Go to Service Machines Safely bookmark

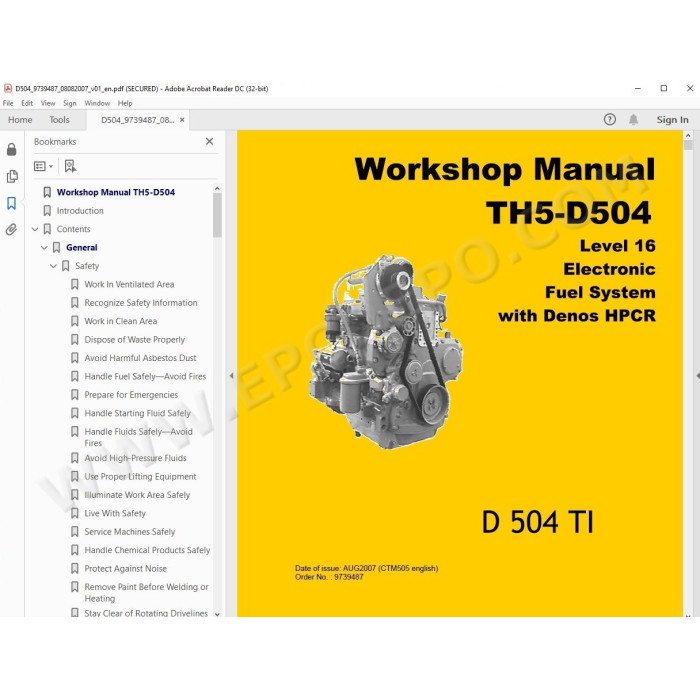click(x=129, y=532)
